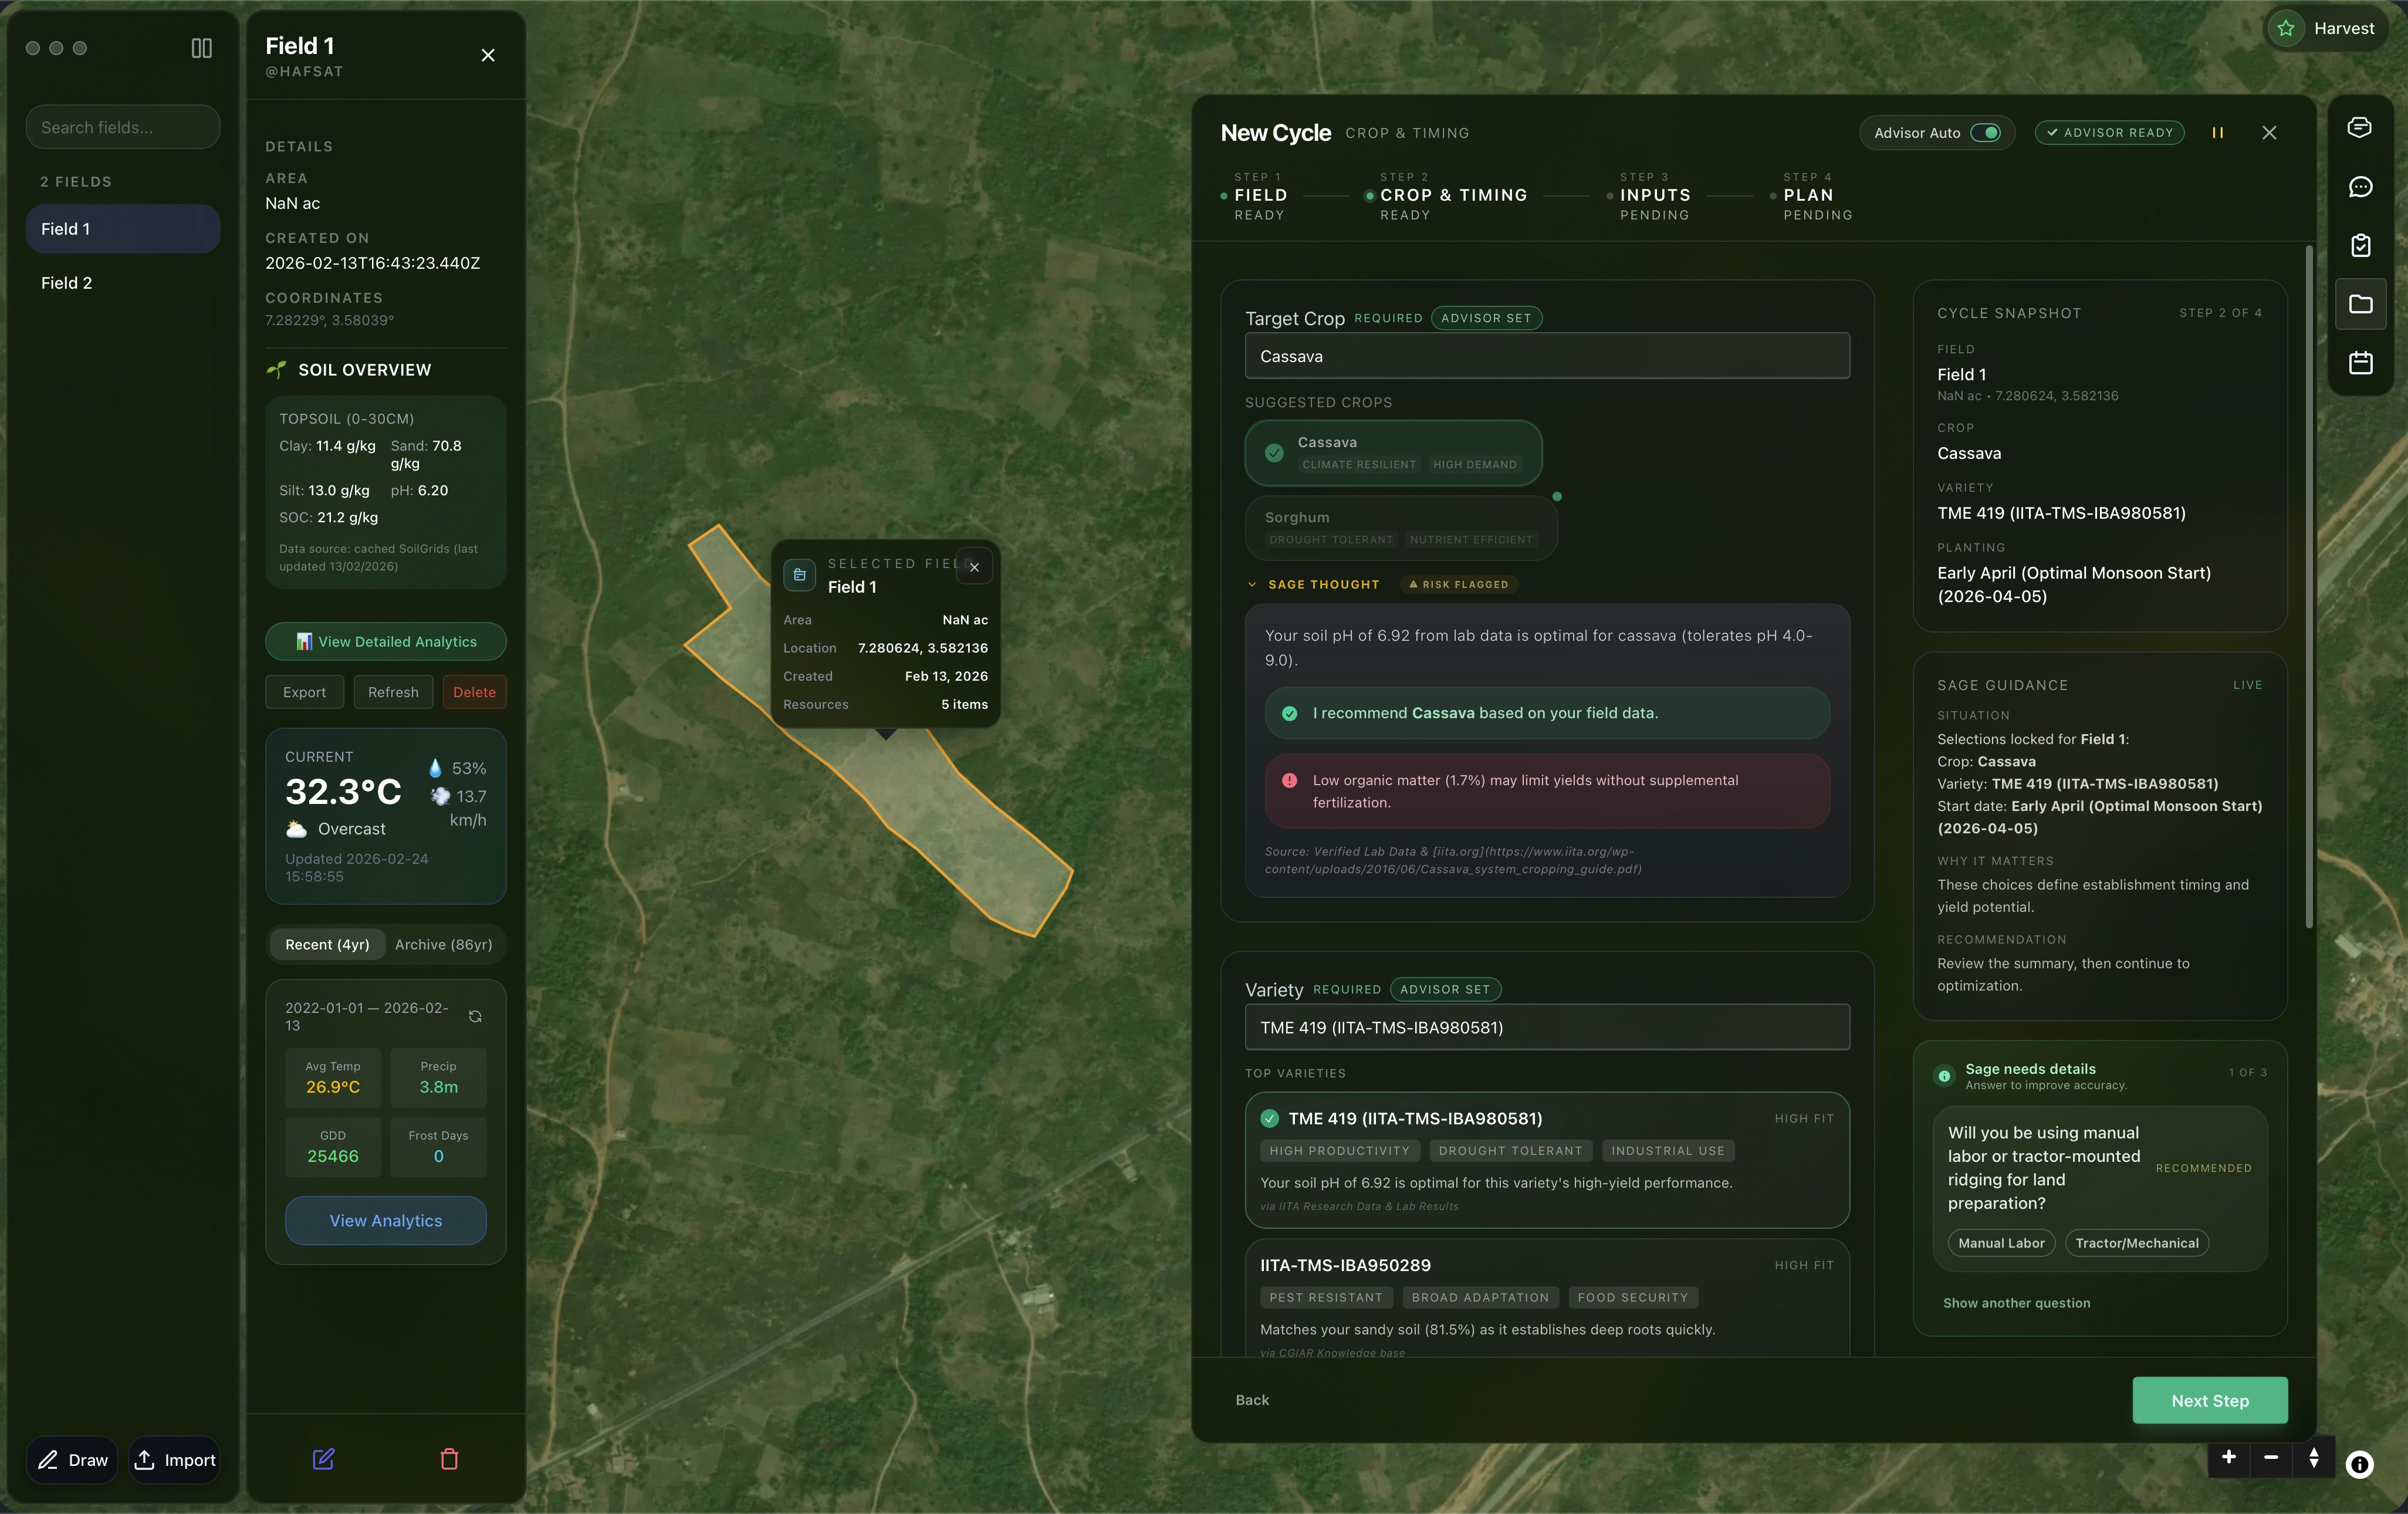2408x1514 pixels.
Task: Select Sorghum as the suggested crop
Action: pos(1400,527)
